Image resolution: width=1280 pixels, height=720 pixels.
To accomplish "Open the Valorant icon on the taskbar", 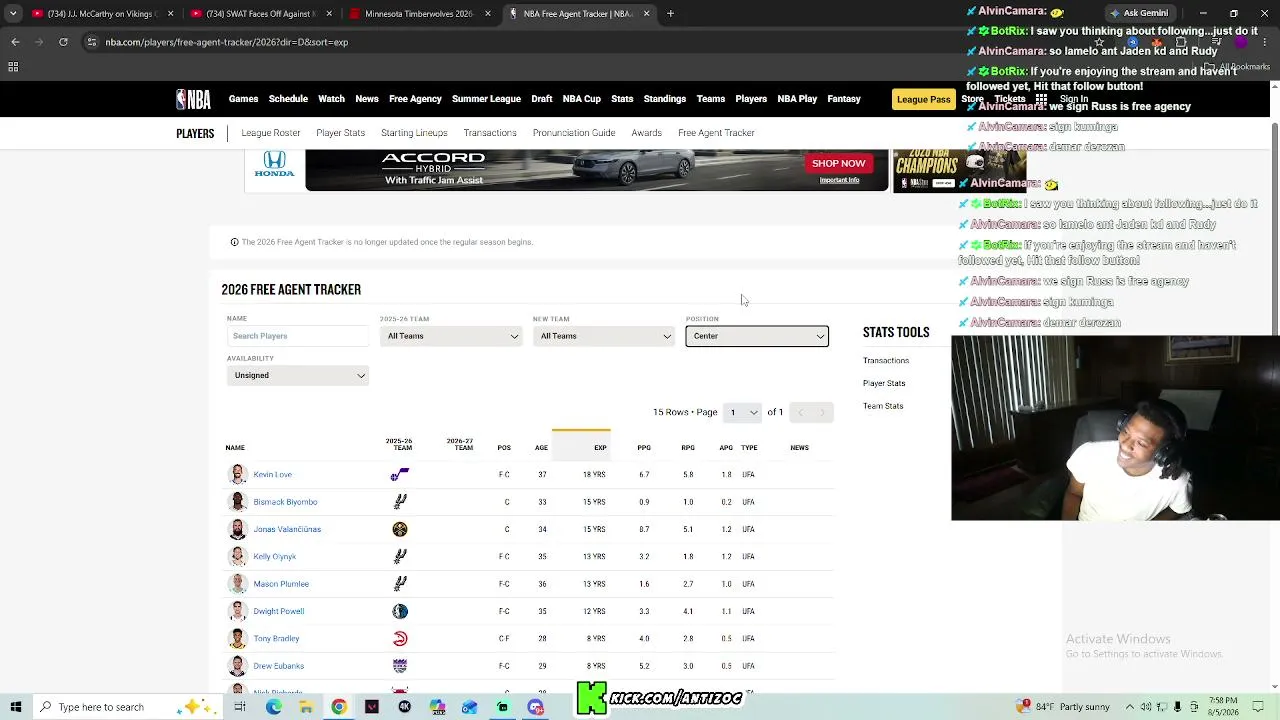I will 372,707.
